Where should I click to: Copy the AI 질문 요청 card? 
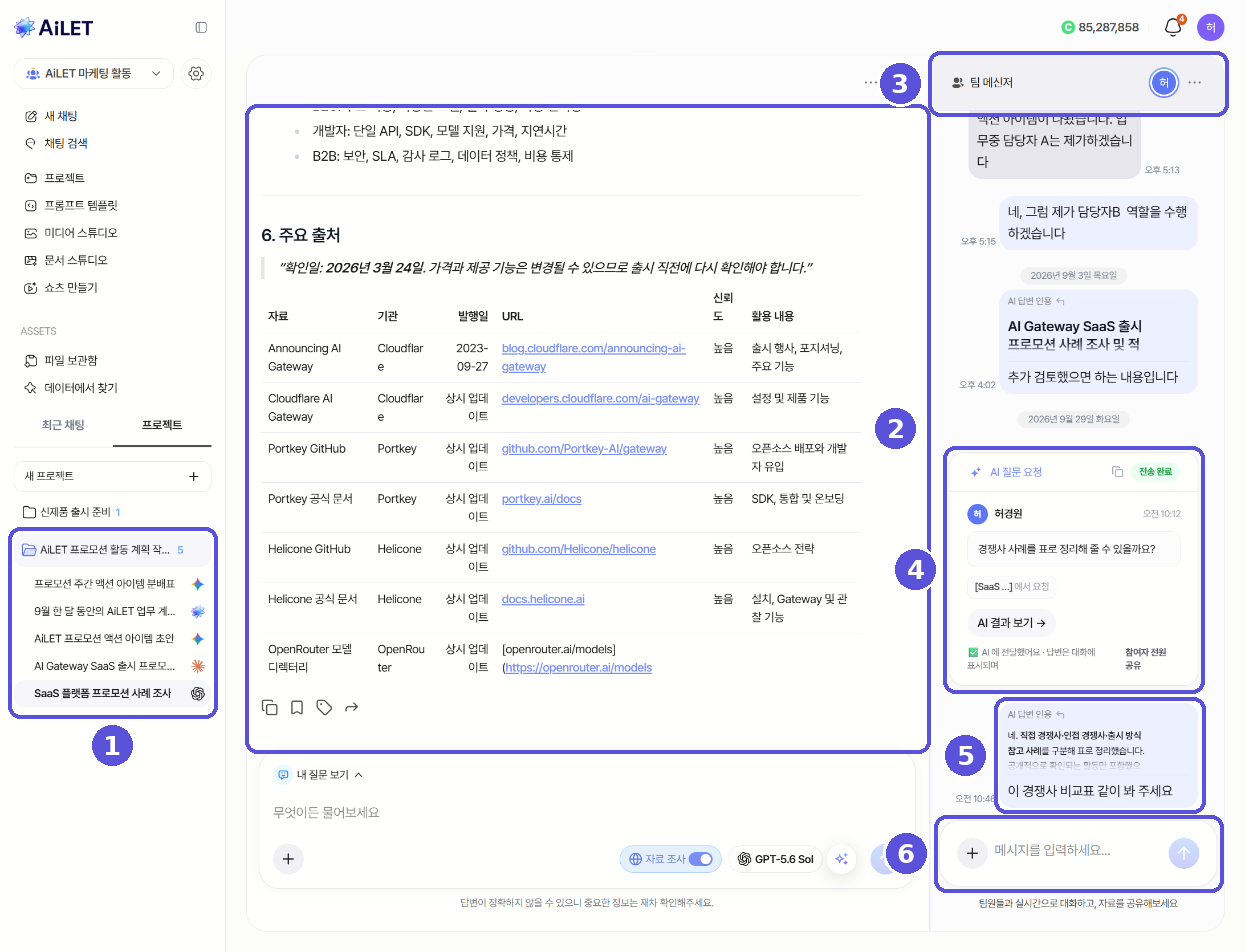[x=1117, y=471]
